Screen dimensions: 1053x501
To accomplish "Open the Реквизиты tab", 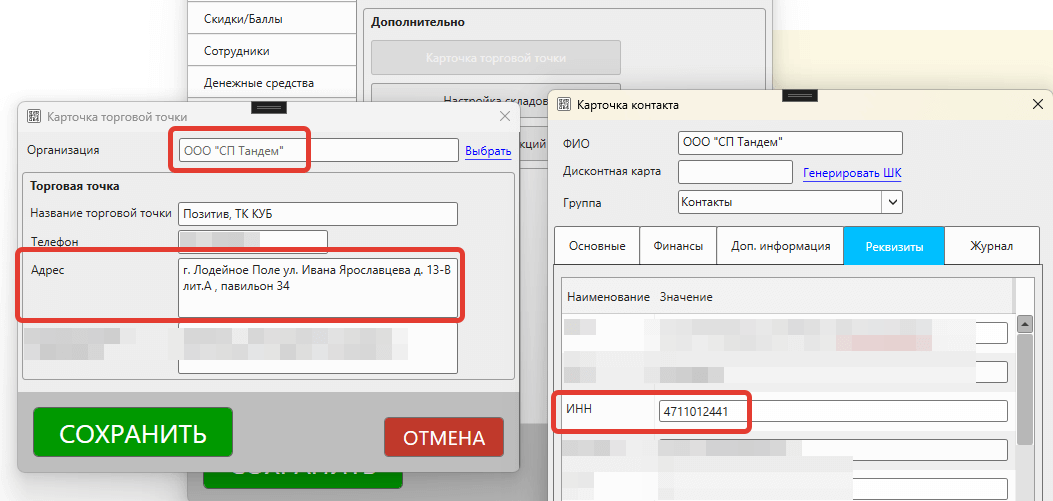I will point(893,246).
